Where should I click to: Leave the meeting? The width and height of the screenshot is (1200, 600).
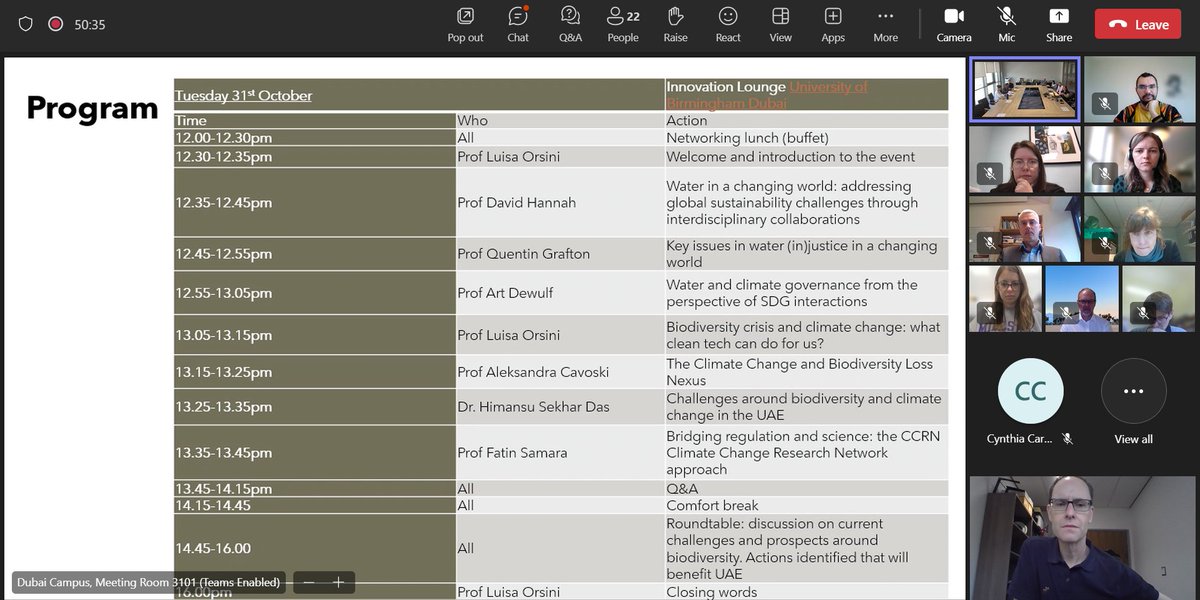[x=1138, y=25]
